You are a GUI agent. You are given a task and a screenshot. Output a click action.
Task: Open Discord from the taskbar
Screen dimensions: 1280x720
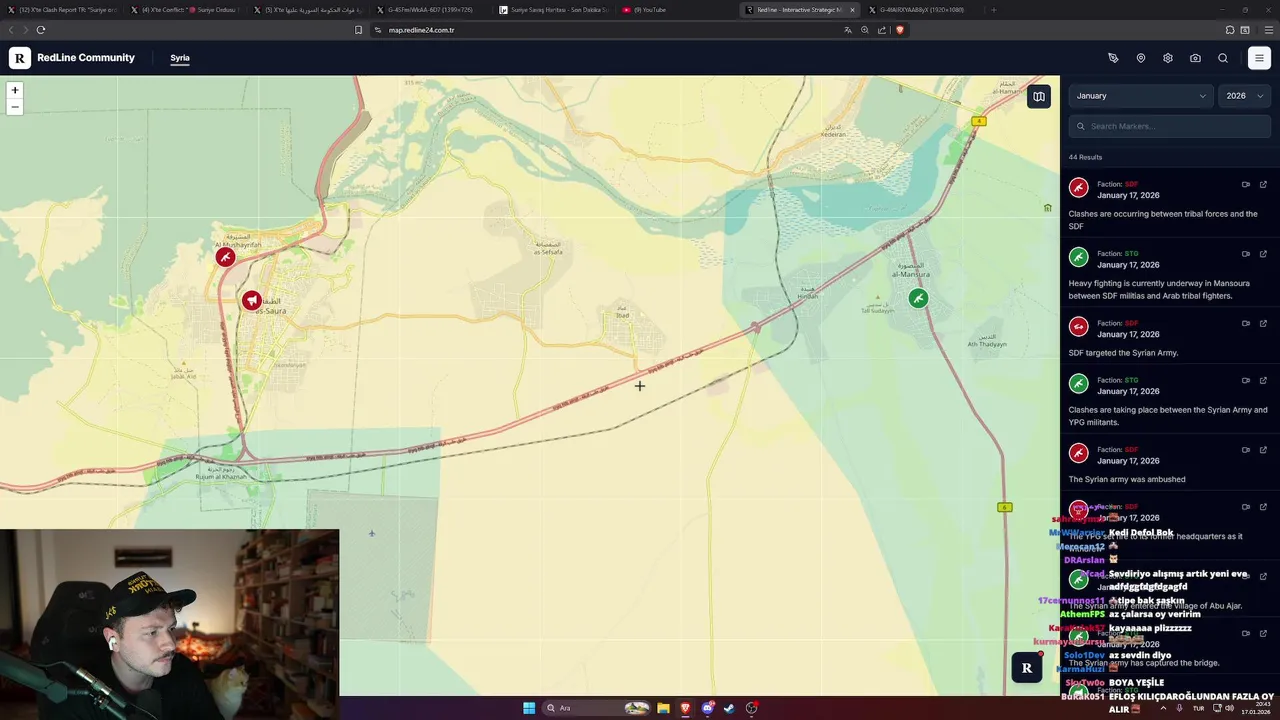coord(708,708)
